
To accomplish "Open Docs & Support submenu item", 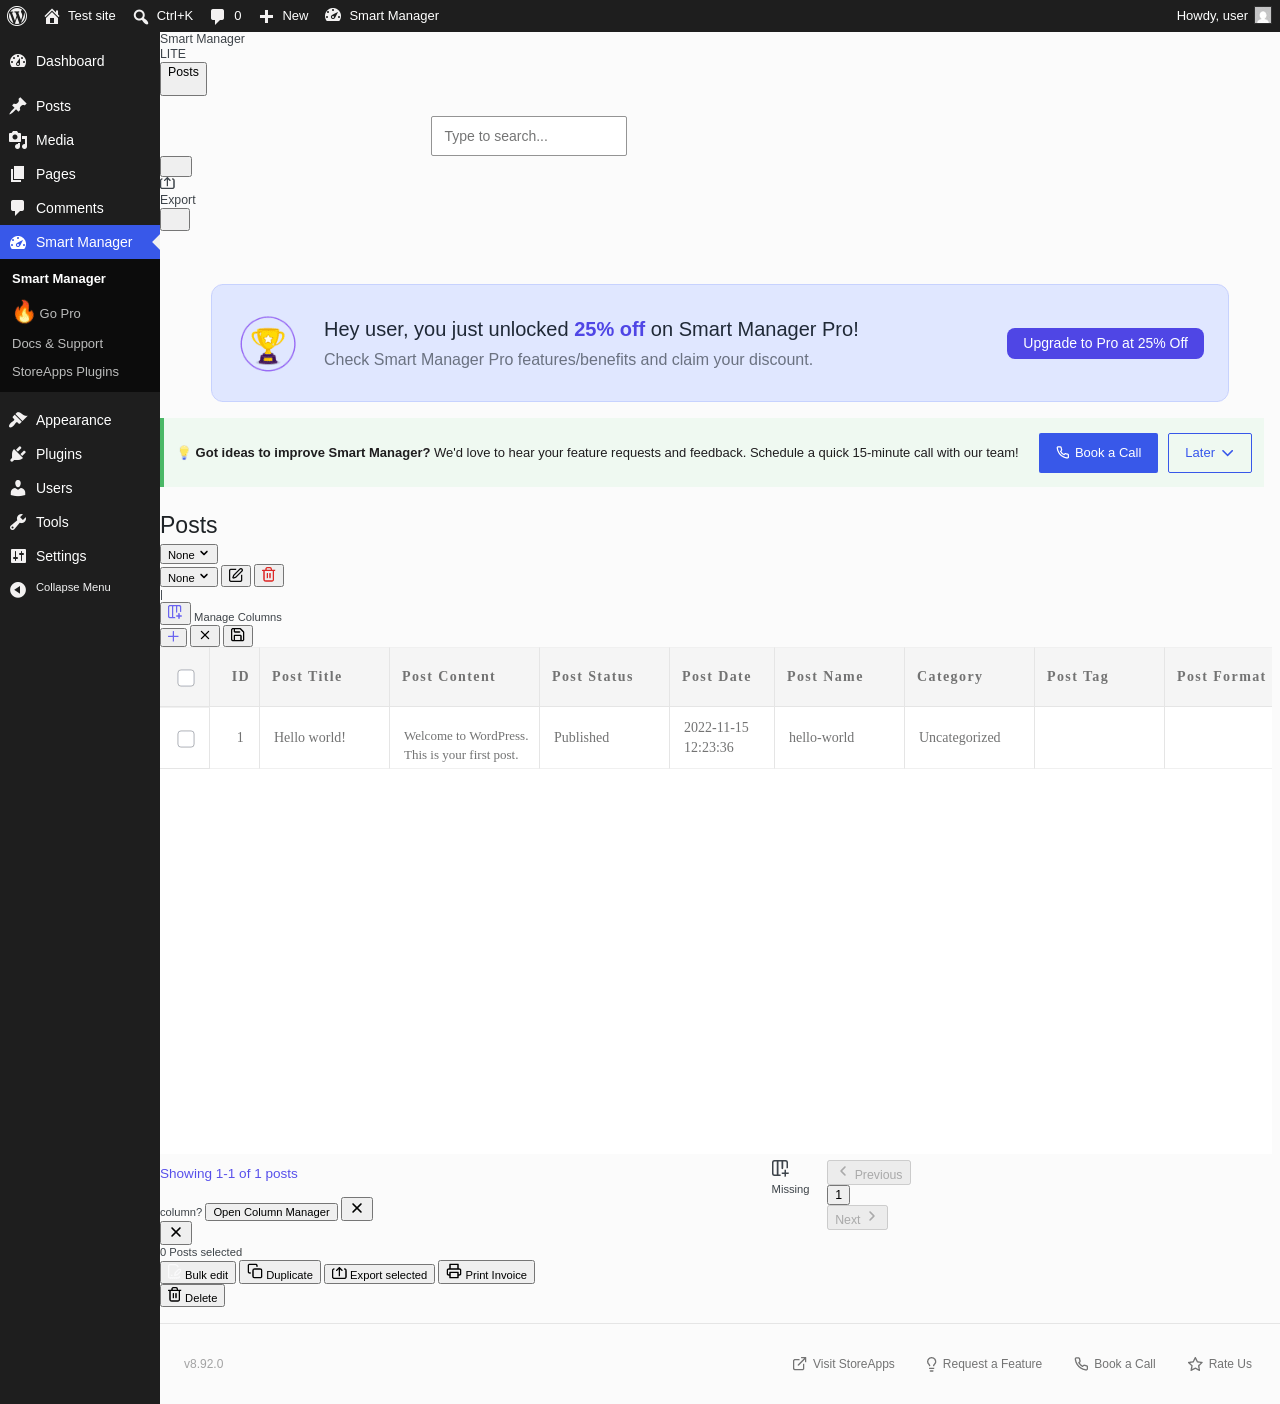I will pos(57,344).
